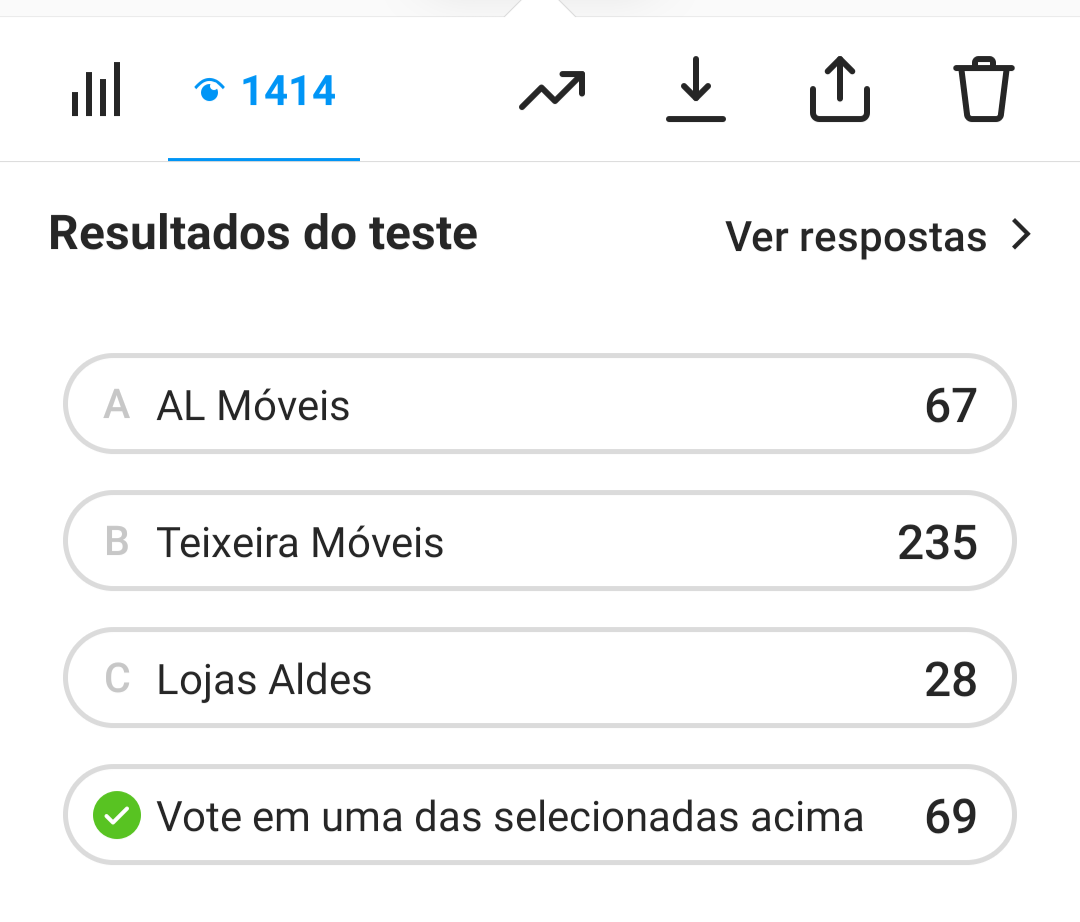Open the insights bar chart tab
Screen dimensions: 1080x922
(96, 89)
